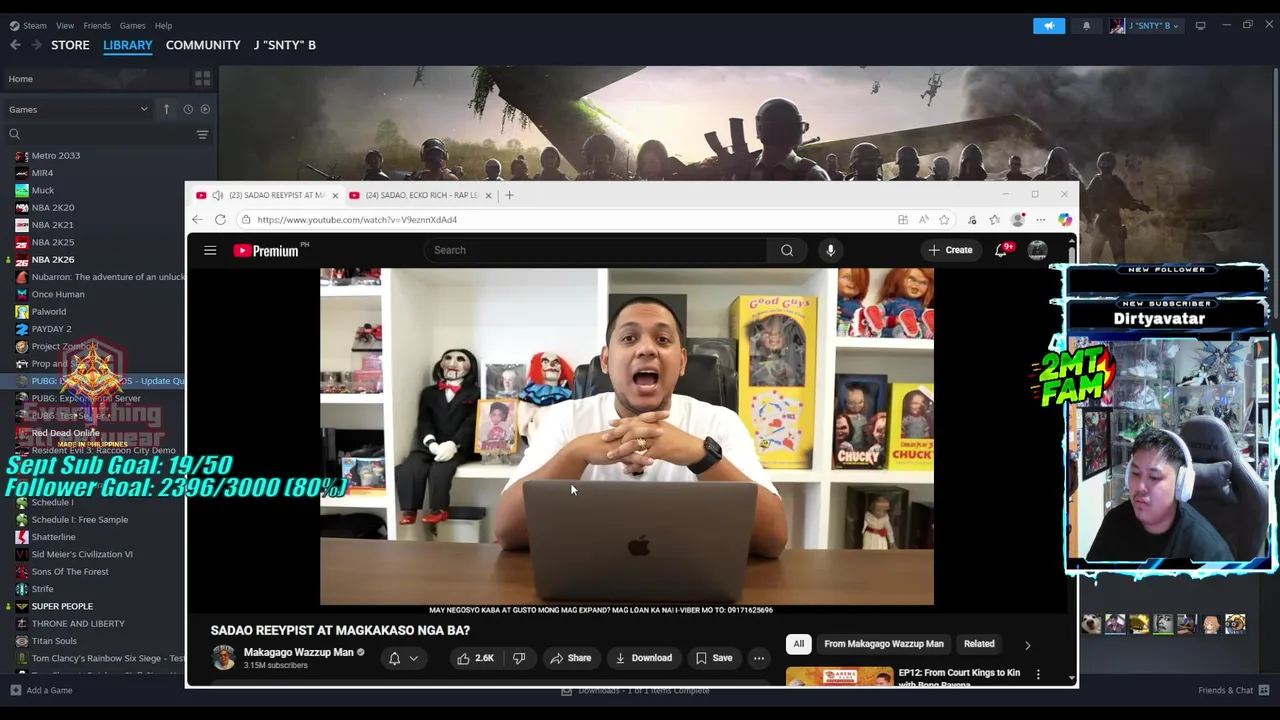The height and width of the screenshot is (720, 1280).
Task: Show recent games clock filter in Steam
Action: (187, 109)
